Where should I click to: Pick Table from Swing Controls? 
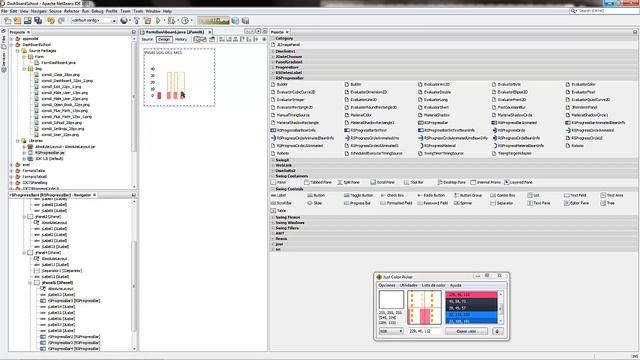278,211
